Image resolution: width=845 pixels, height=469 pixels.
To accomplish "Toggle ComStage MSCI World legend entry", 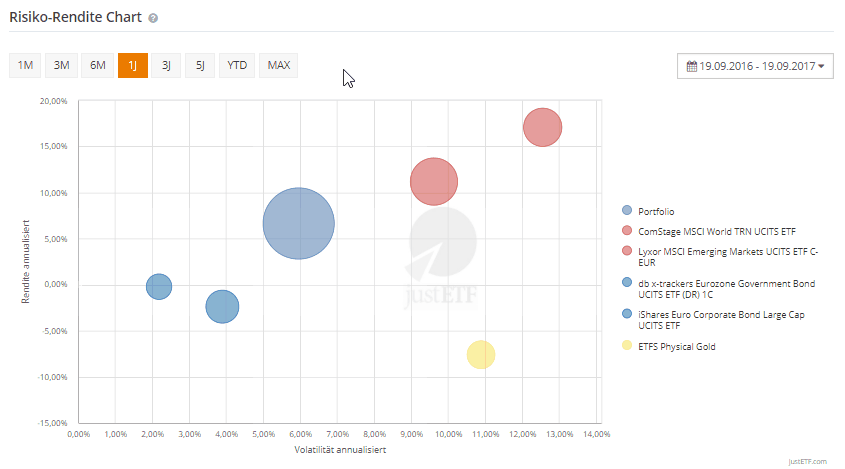I will click(709, 231).
